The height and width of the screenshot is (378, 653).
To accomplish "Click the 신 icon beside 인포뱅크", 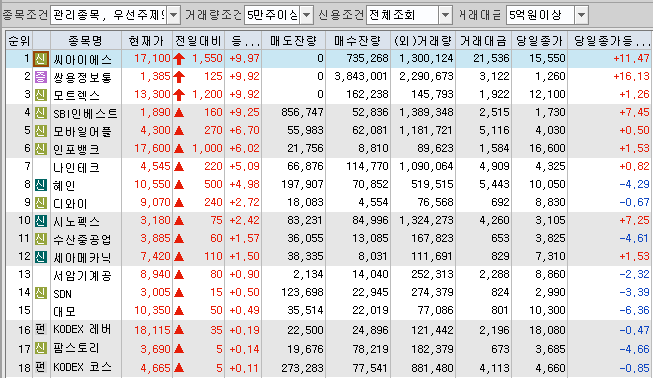I will 41,148.
